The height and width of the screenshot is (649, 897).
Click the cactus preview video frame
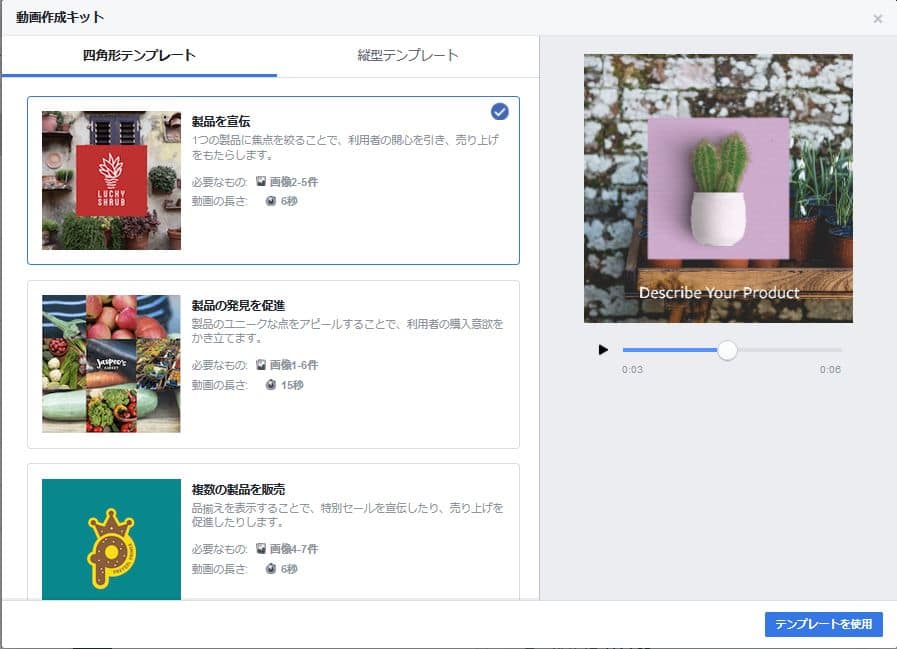pyautogui.click(x=718, y=188)
